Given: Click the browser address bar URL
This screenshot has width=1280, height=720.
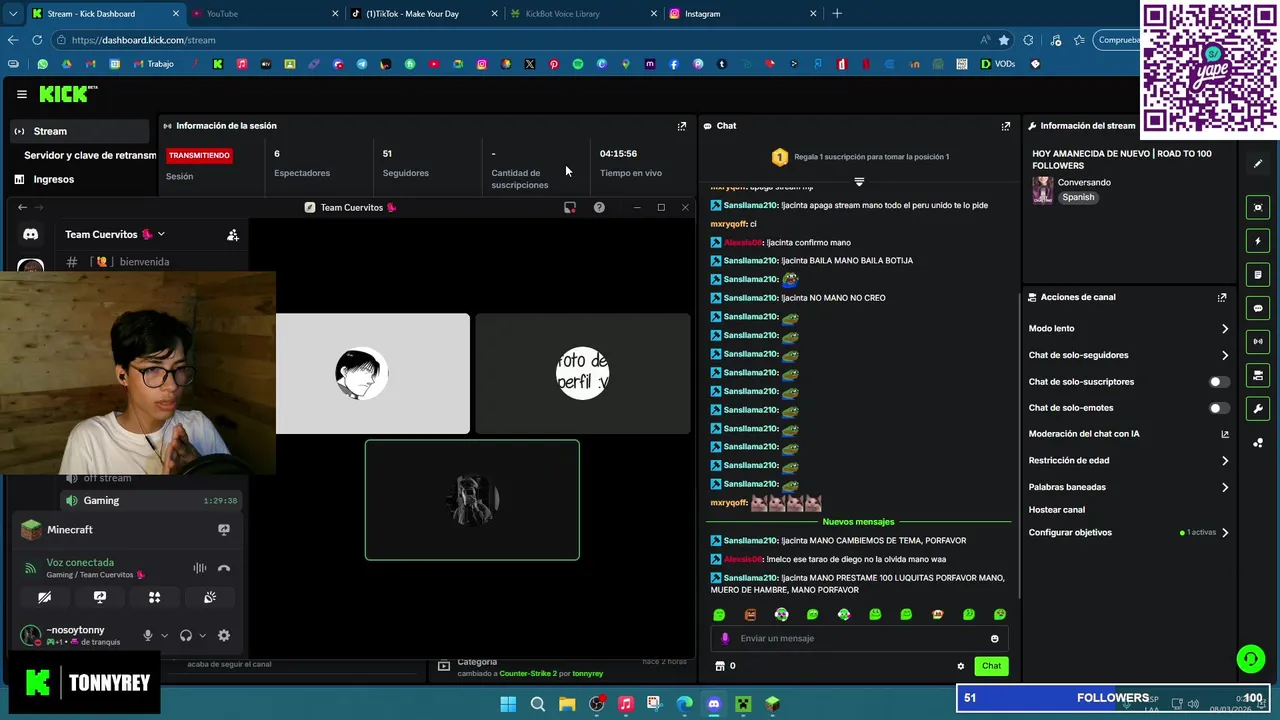Looking at the screenshot, I should pyautogui.click(x=144, y=40).
